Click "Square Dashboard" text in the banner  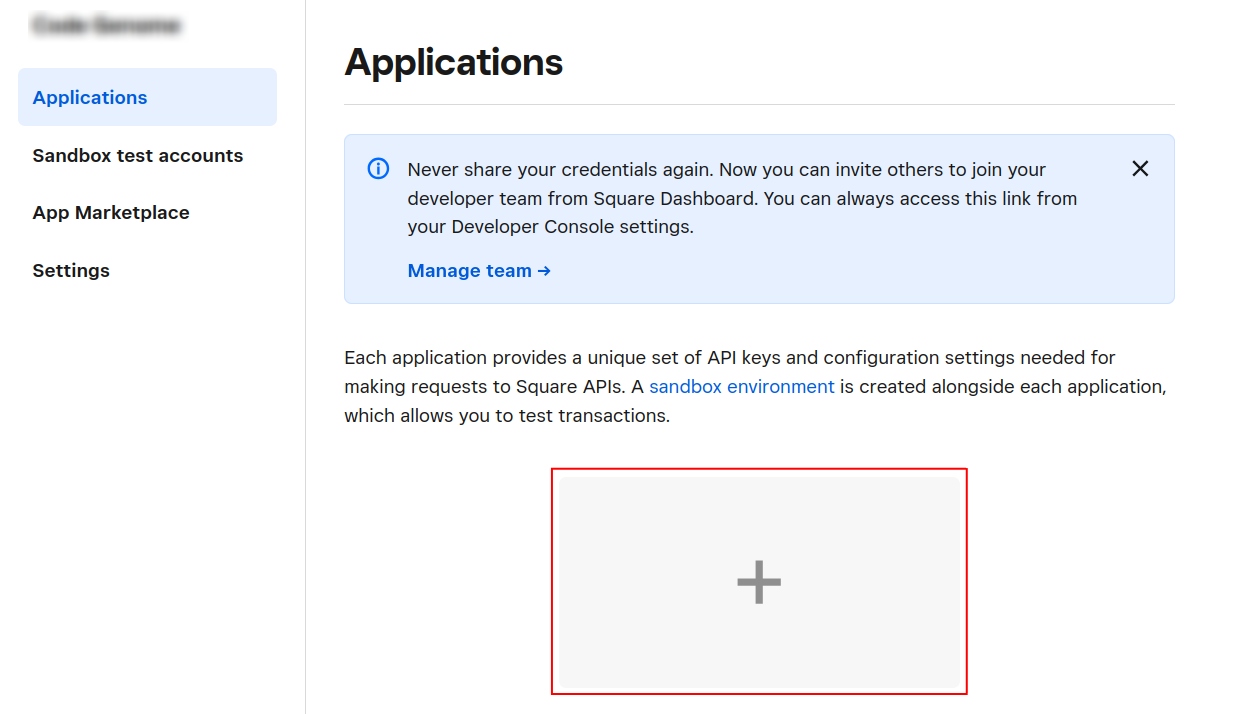pyautogui.click(x=676, y=199)
